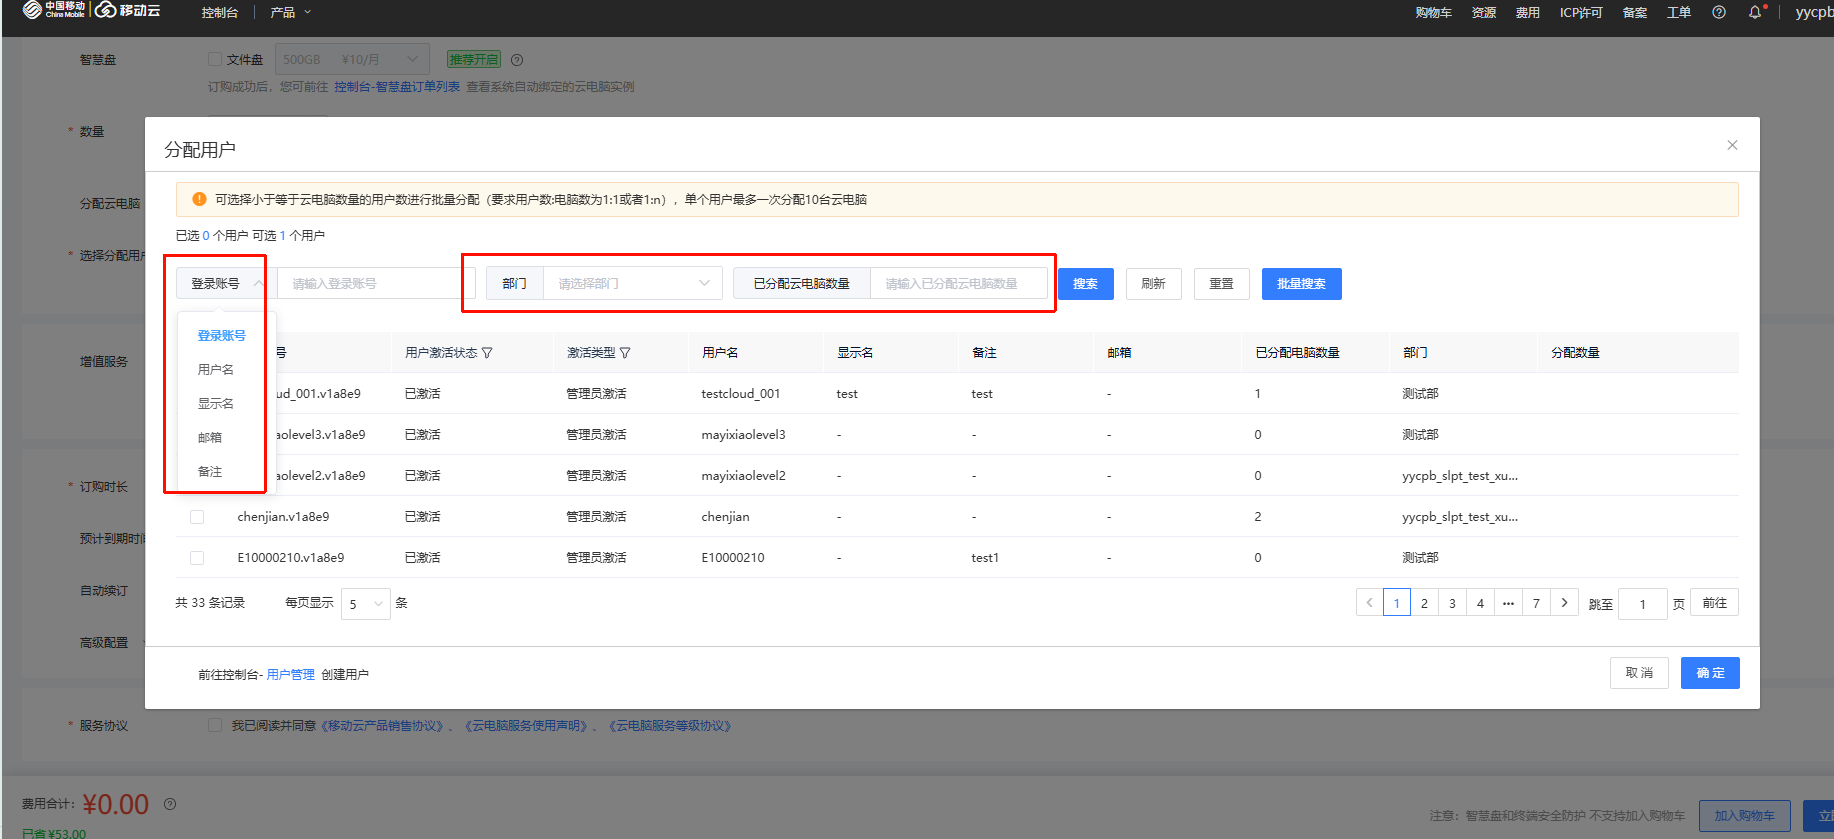Image resolution: width=1834 pixels, height=839 pixels.
Task: Focus the page jump number input
Action: (1643, 604)
